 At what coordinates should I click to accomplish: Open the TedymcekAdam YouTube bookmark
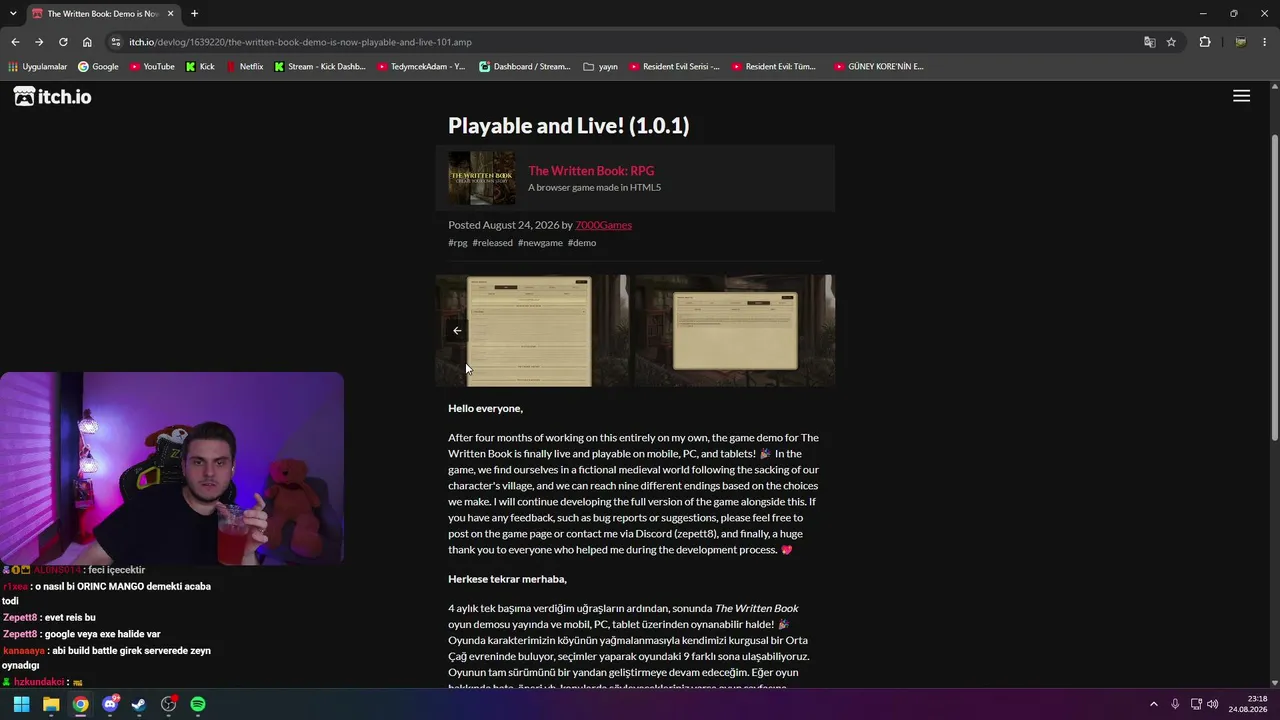click(421, 67)
